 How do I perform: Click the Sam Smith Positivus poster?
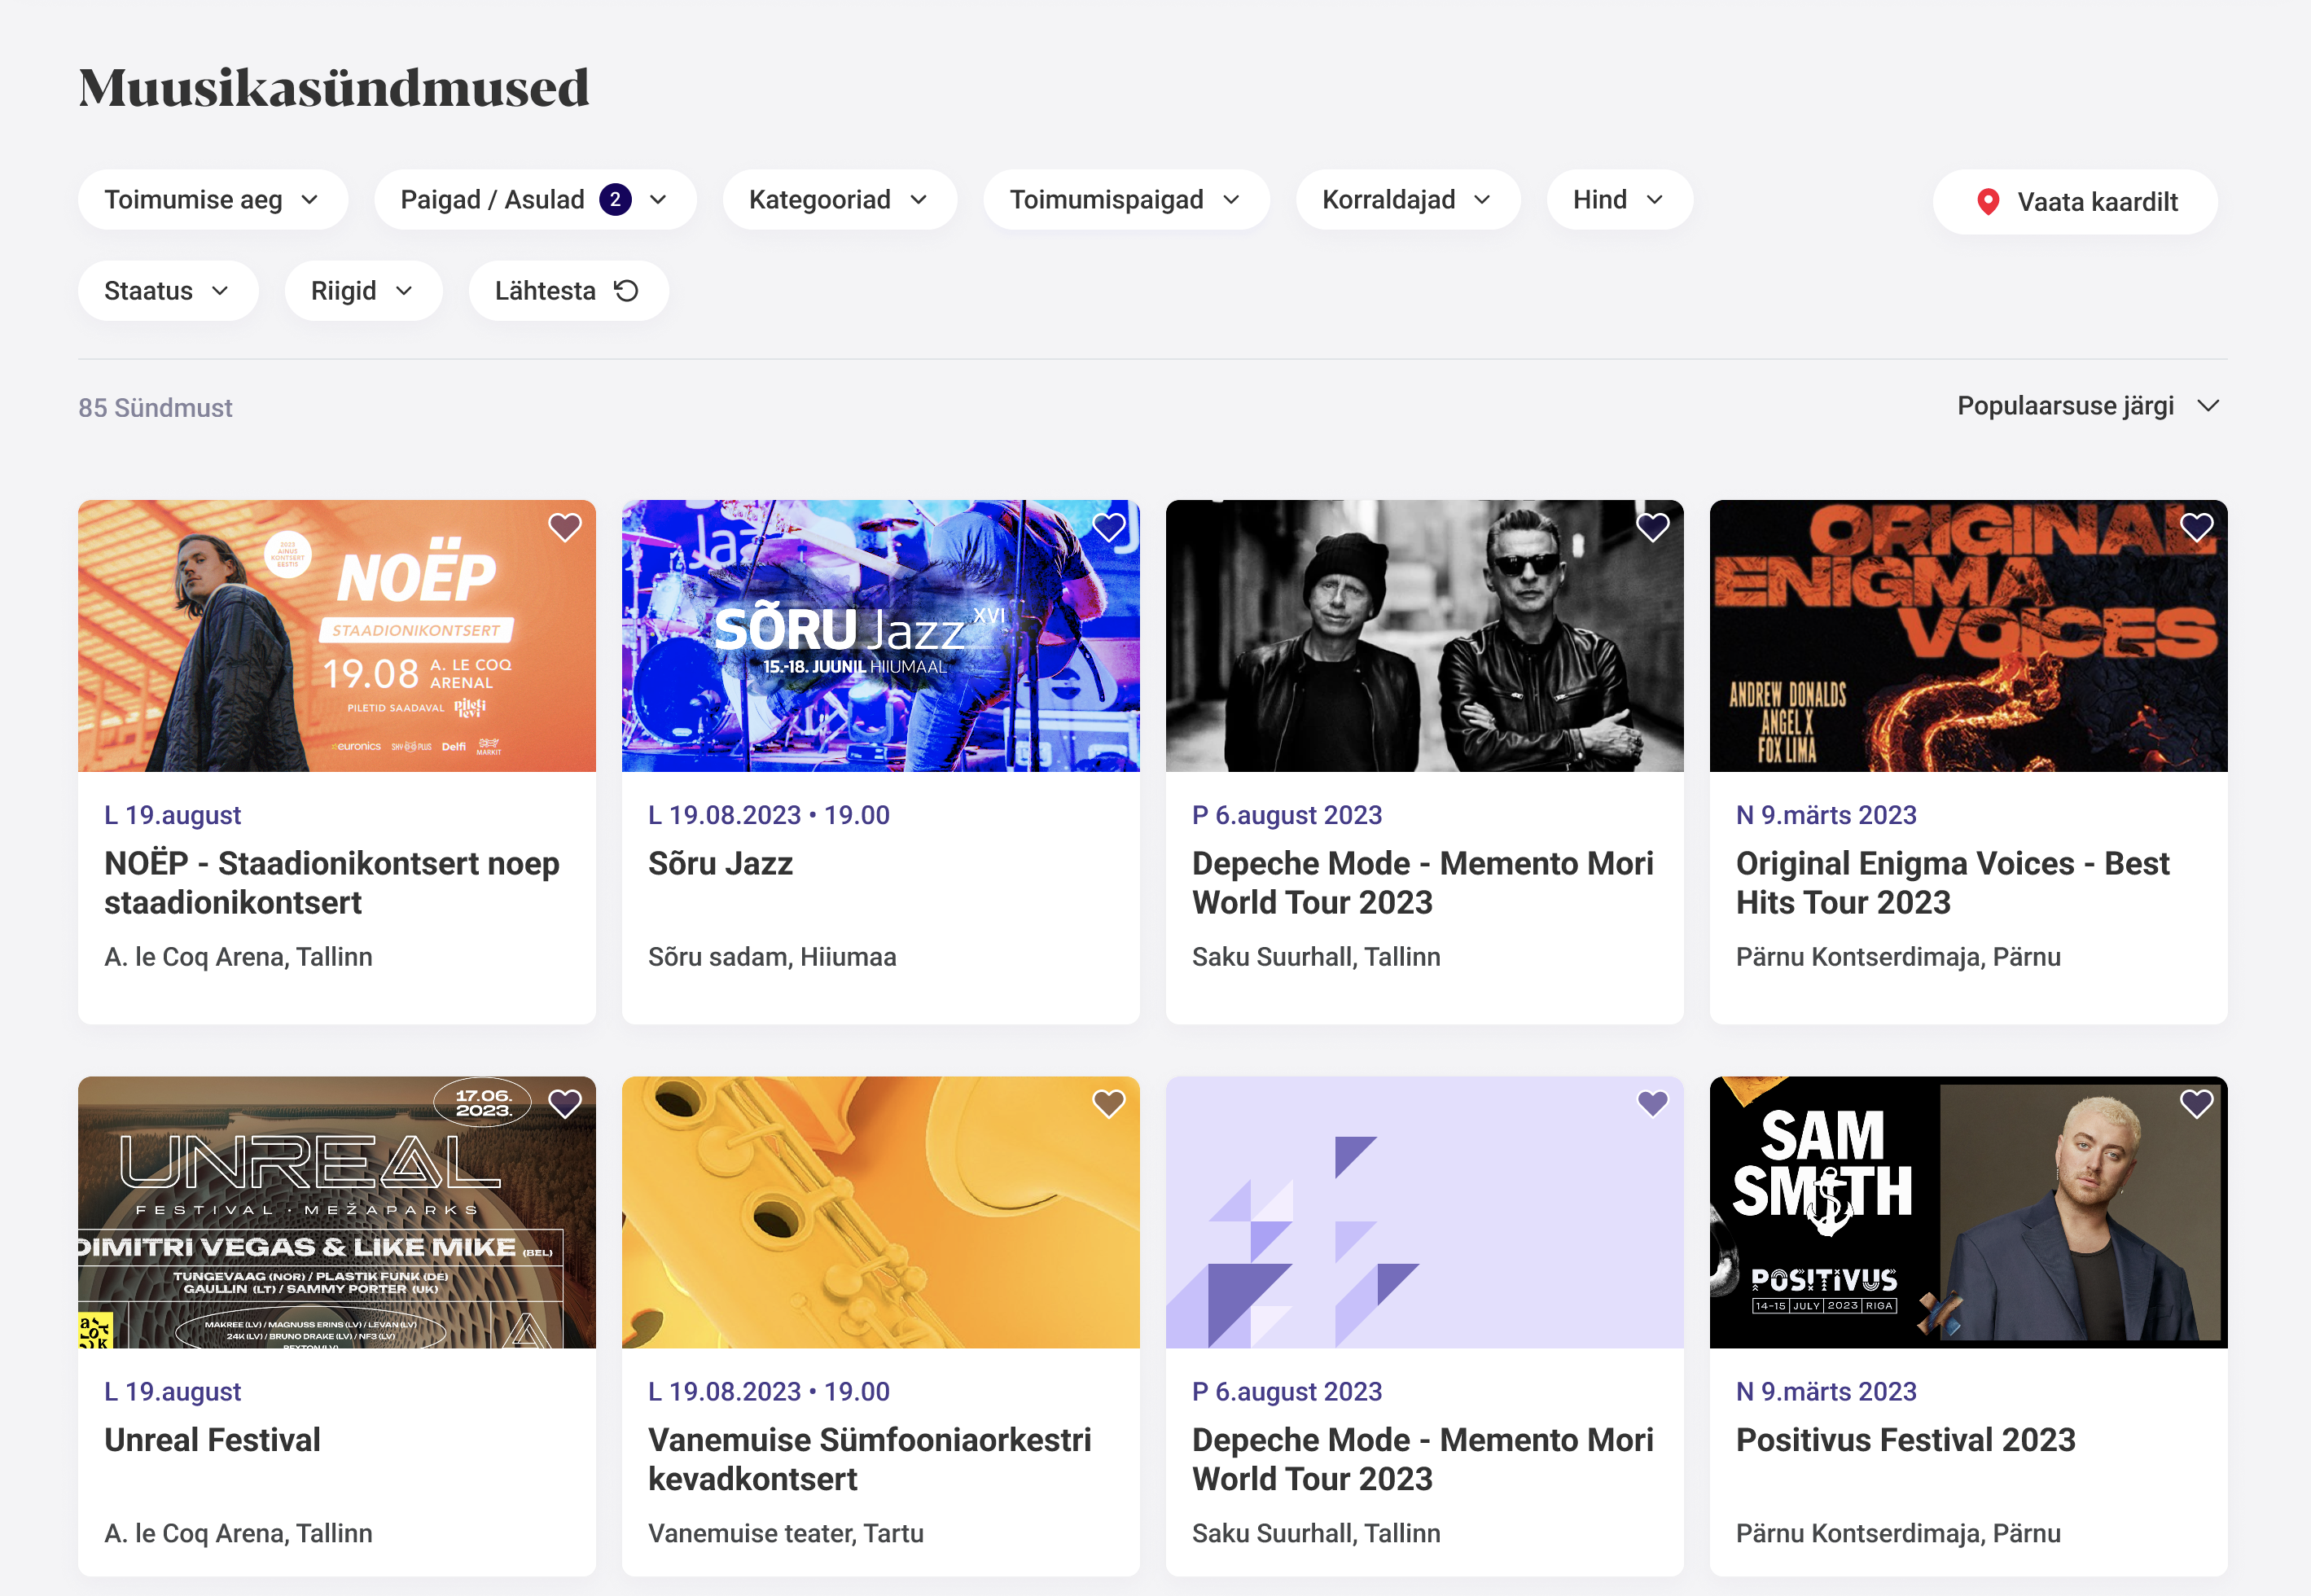(x=1969, y=1212)
